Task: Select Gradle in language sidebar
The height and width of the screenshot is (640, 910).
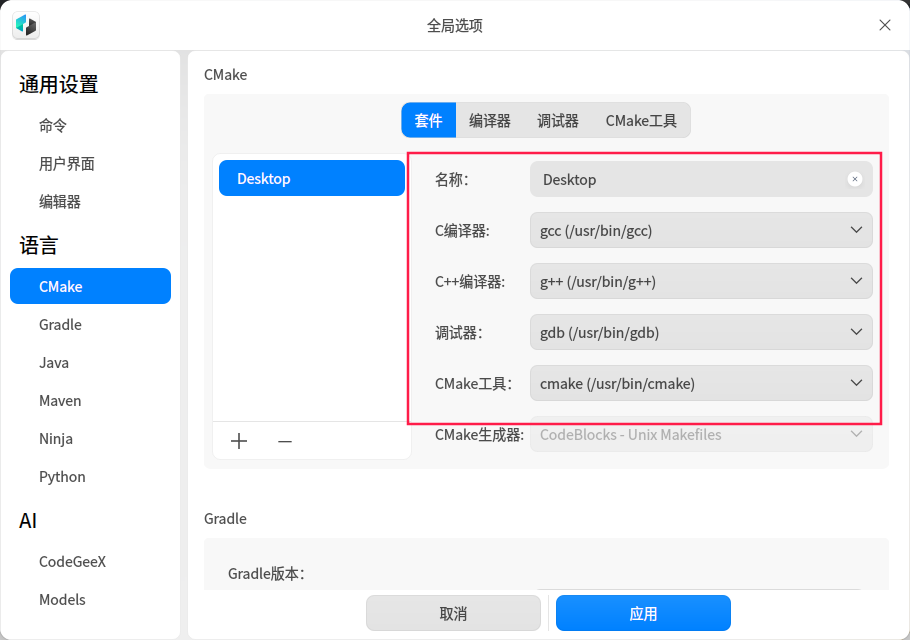Action: [x=91, y=324]
